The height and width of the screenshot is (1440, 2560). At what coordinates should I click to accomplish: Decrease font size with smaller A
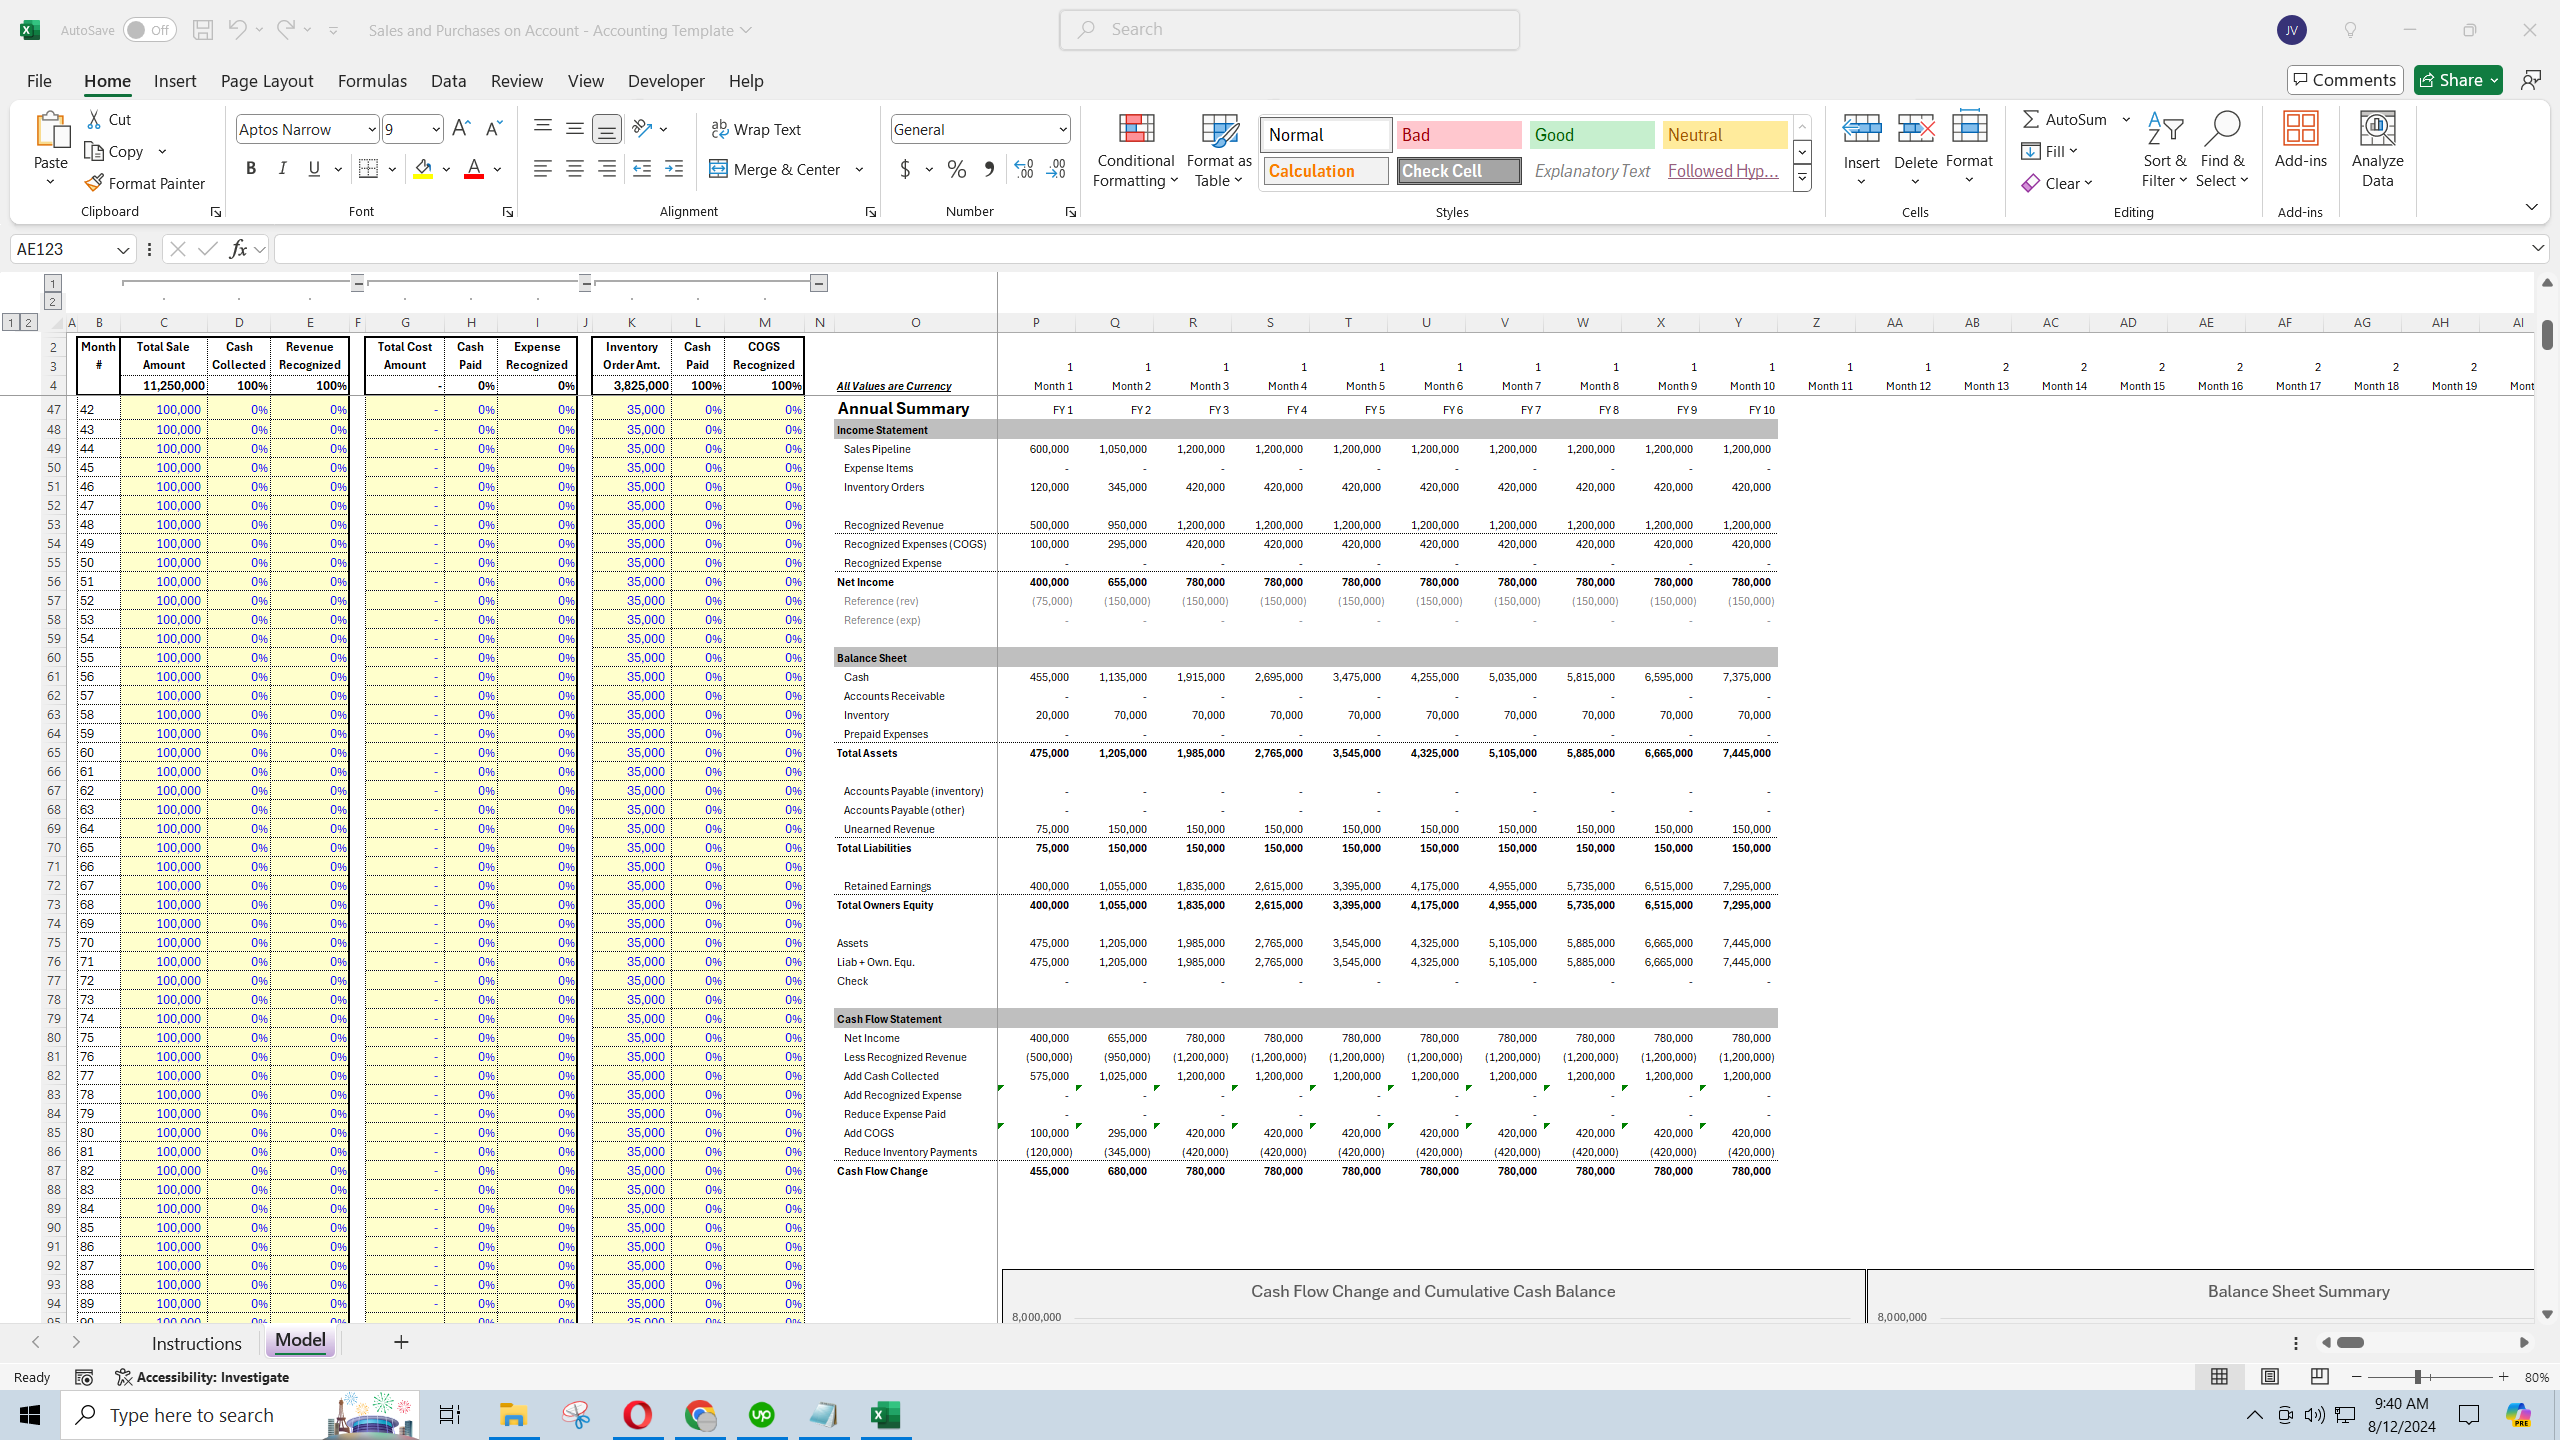[493, 128]
